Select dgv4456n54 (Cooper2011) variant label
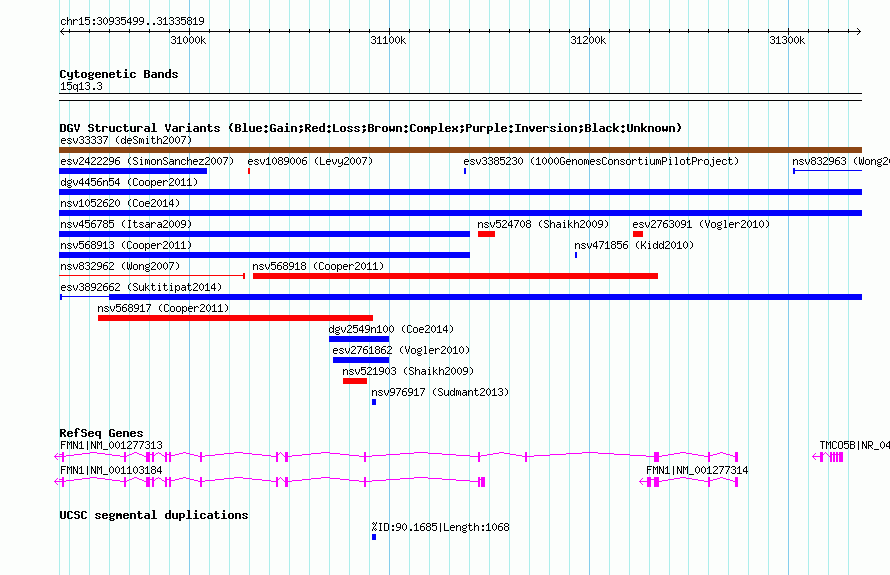This screenshot has width=890, height=575. 129,182
